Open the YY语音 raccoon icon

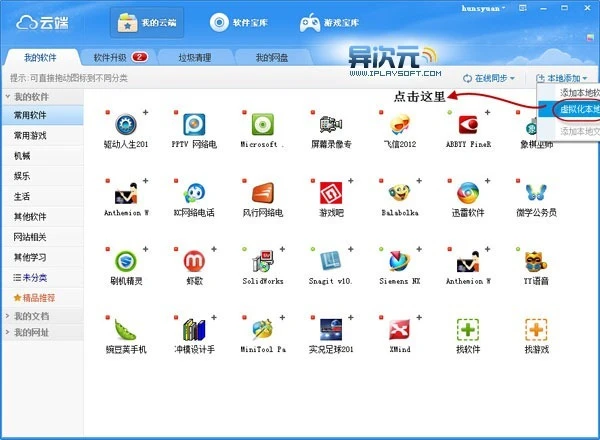coord(536,261)
